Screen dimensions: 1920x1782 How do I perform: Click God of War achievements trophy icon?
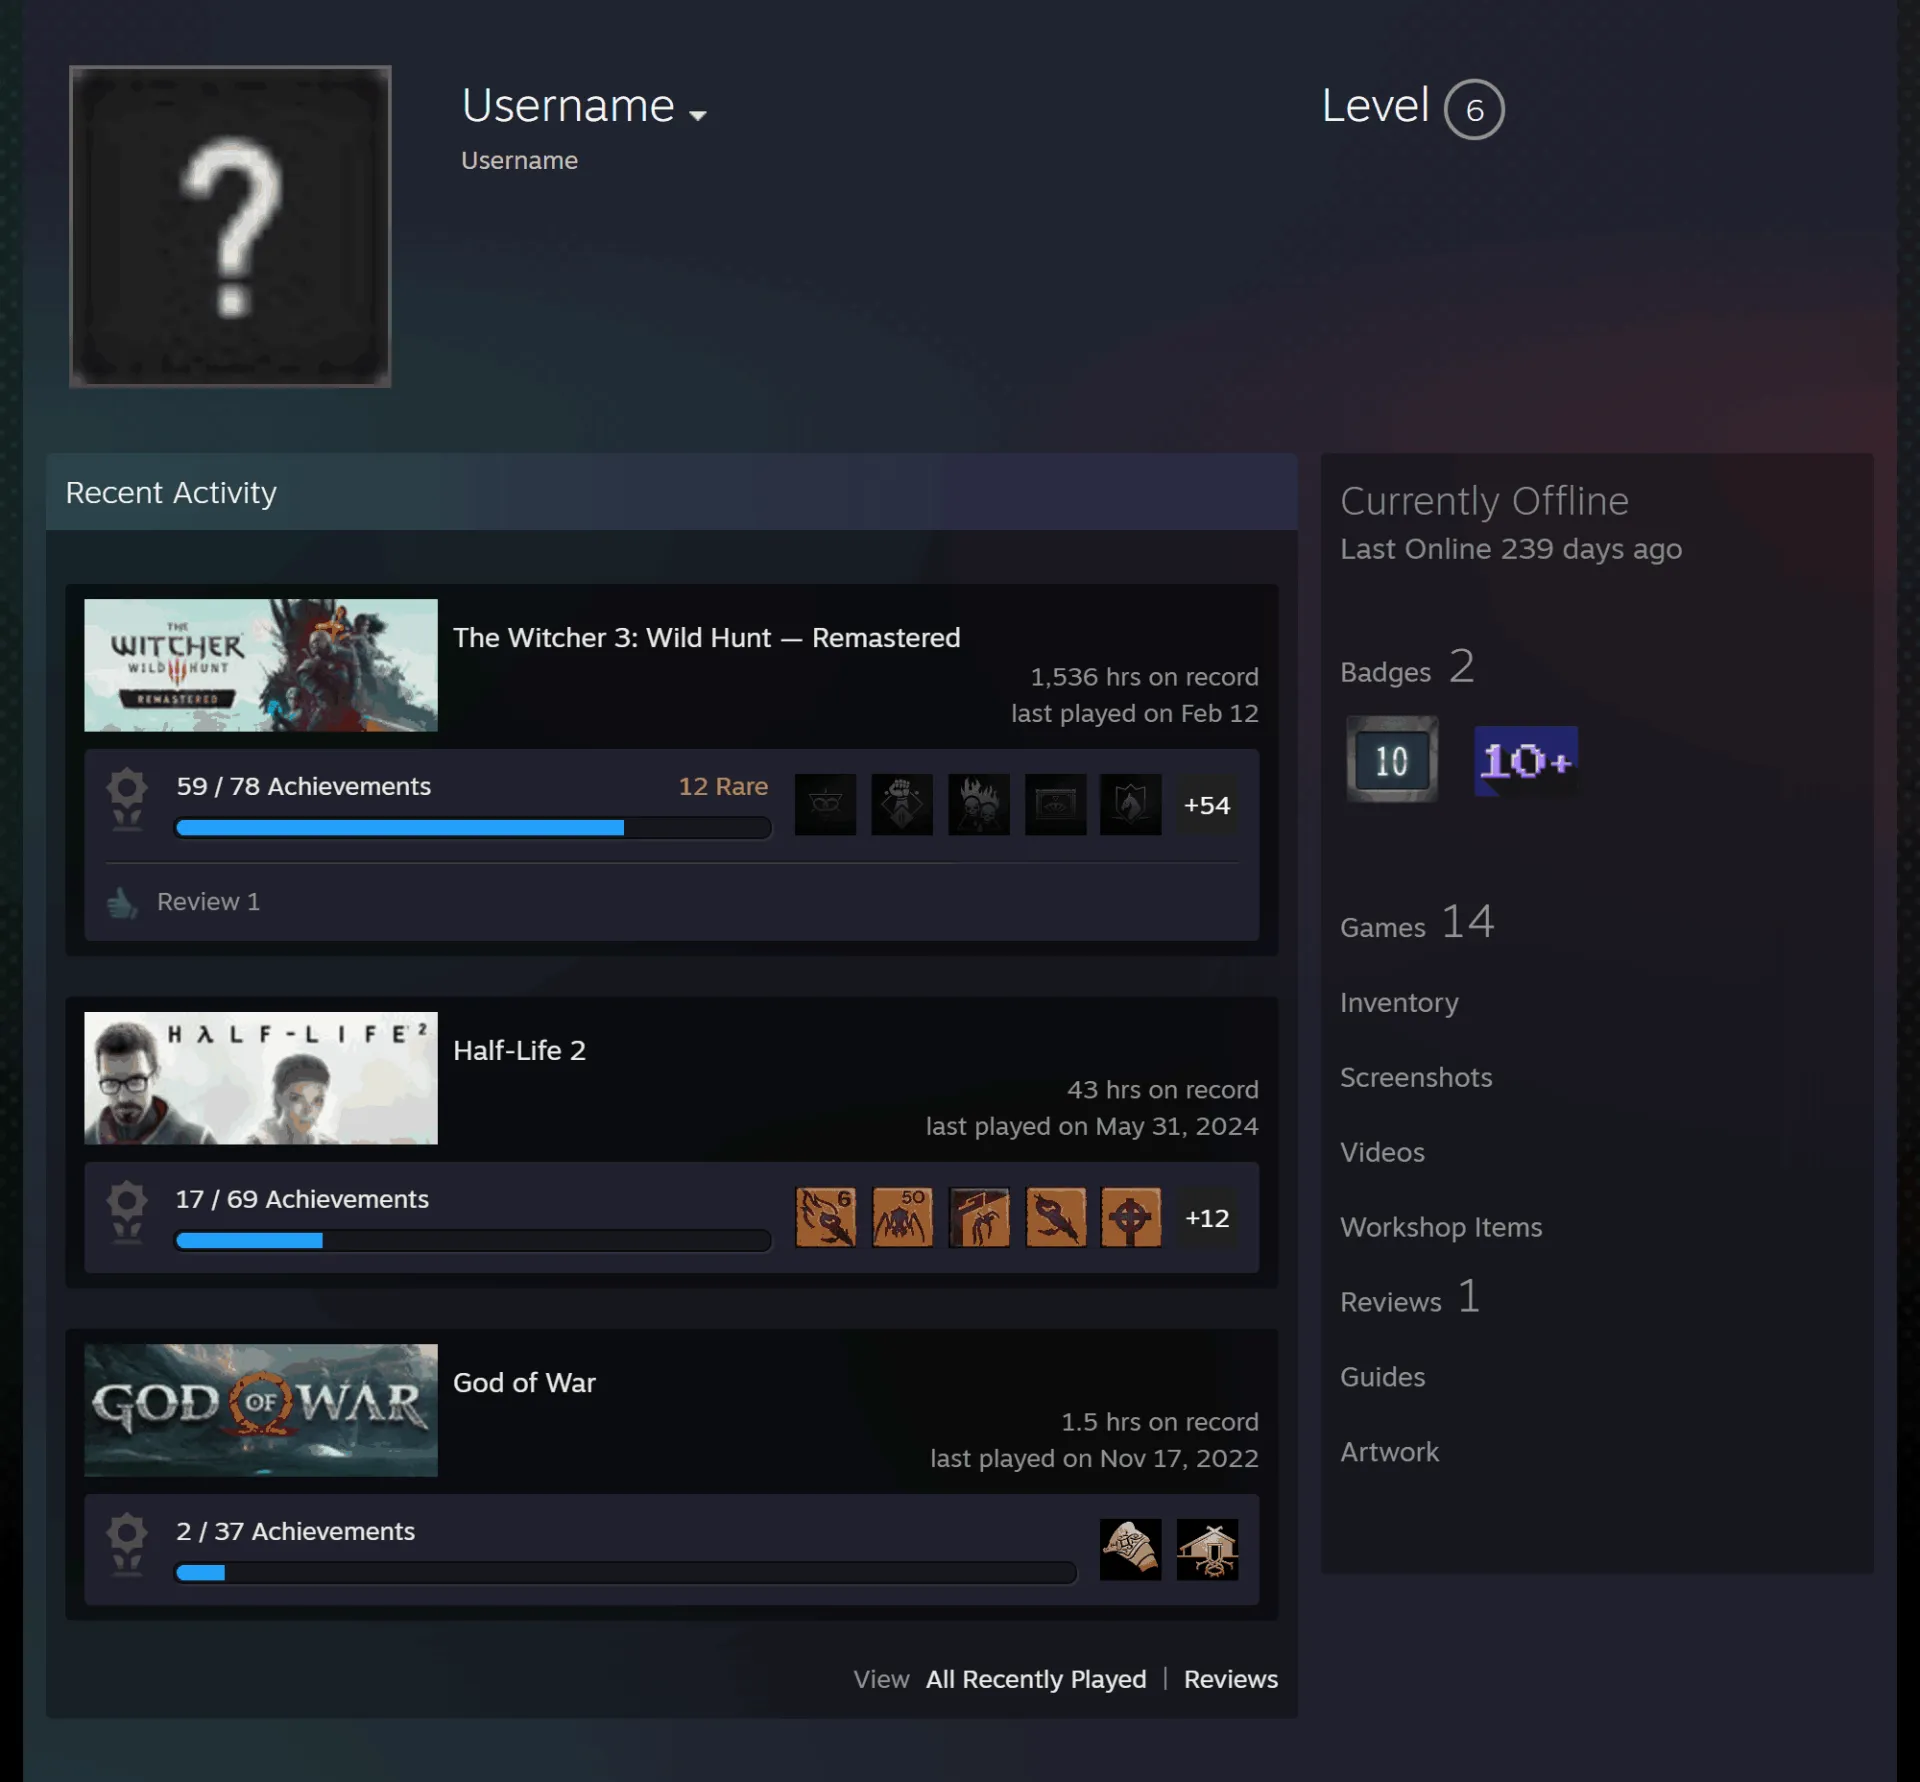[x=127, y=1544]
